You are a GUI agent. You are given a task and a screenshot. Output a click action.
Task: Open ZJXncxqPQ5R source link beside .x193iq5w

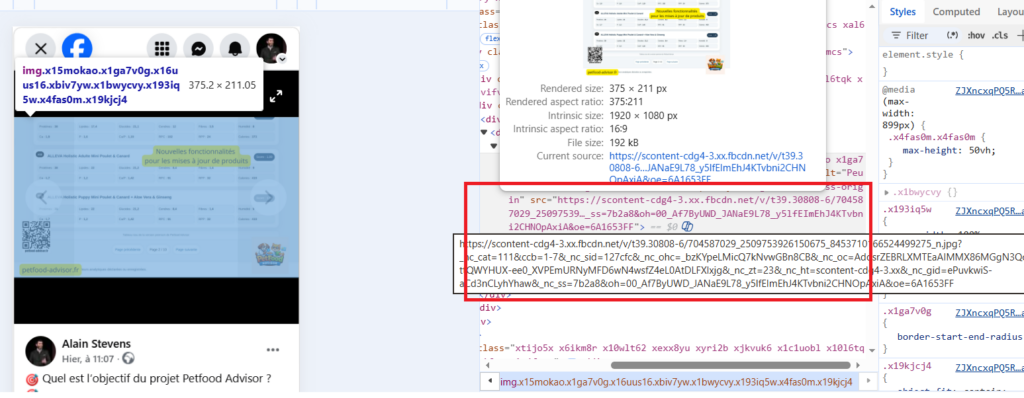(989, 210)
